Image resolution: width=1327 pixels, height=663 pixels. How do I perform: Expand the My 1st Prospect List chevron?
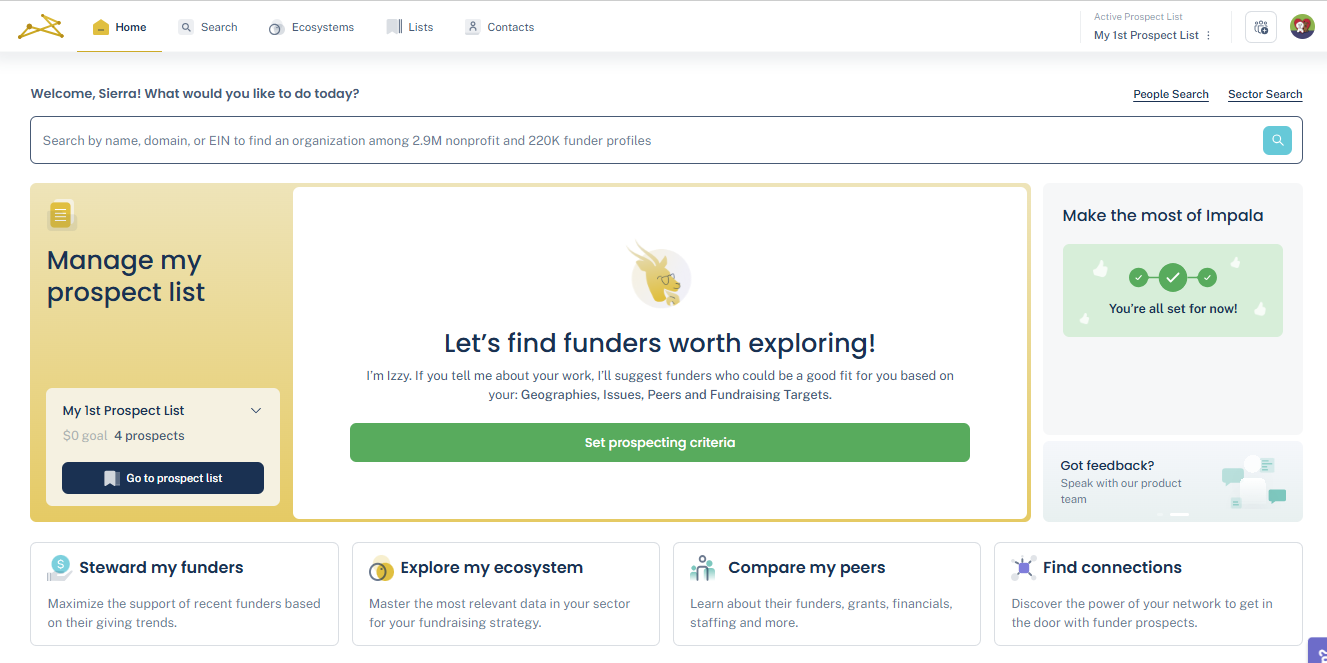[256, 411]
